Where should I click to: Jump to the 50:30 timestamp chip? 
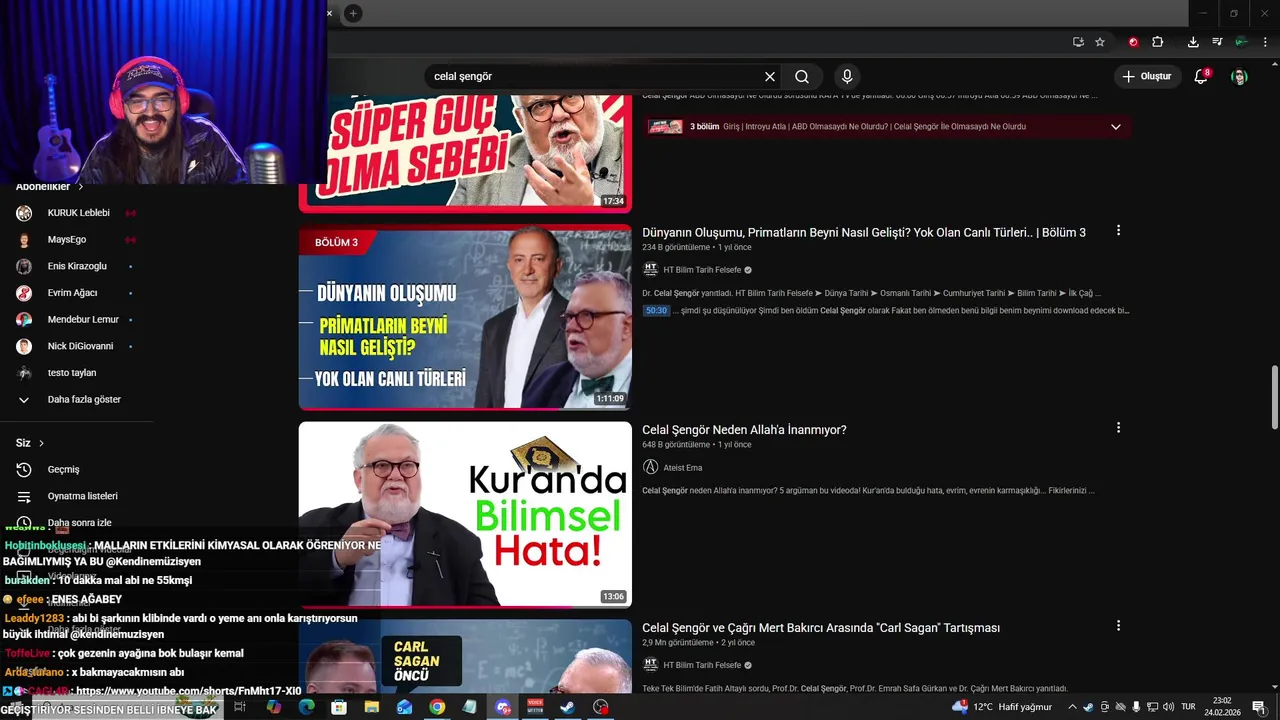(x=656, y=311)
